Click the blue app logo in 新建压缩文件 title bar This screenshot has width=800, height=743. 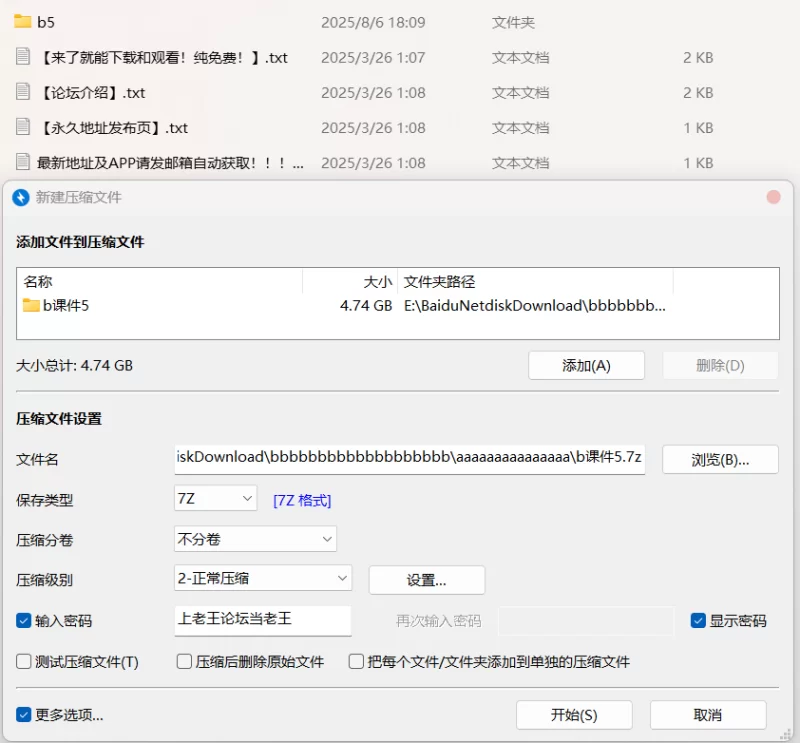21,197
